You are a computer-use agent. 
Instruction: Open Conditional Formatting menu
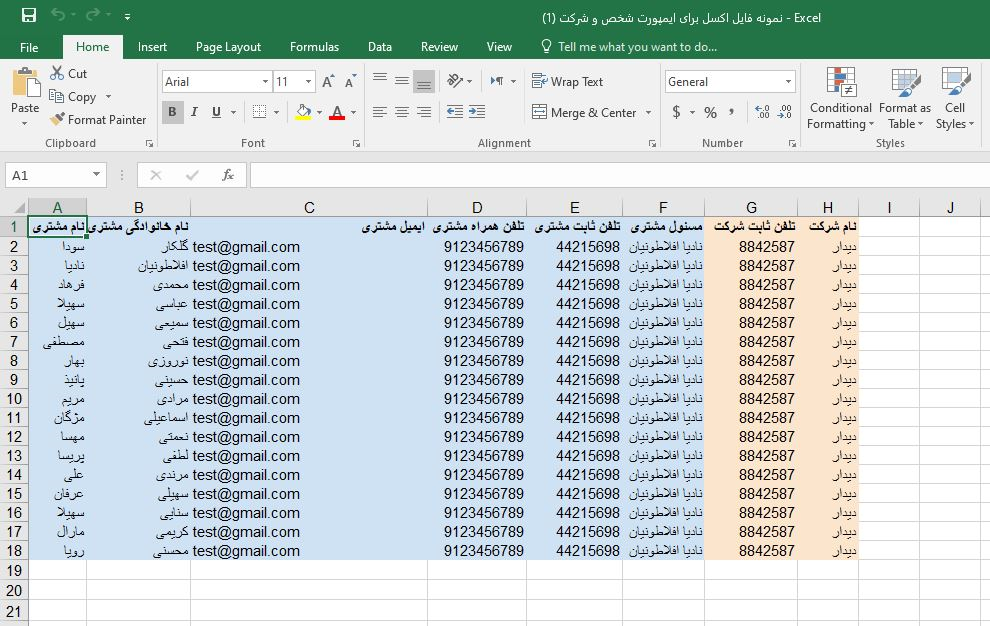tap(840, 100)
